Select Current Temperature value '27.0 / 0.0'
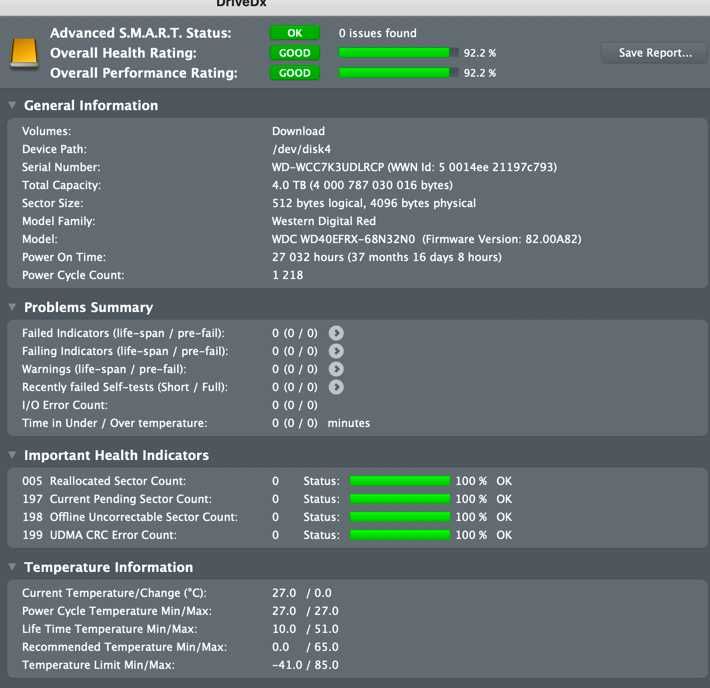The image size is (710, 688). click(302, 593)
